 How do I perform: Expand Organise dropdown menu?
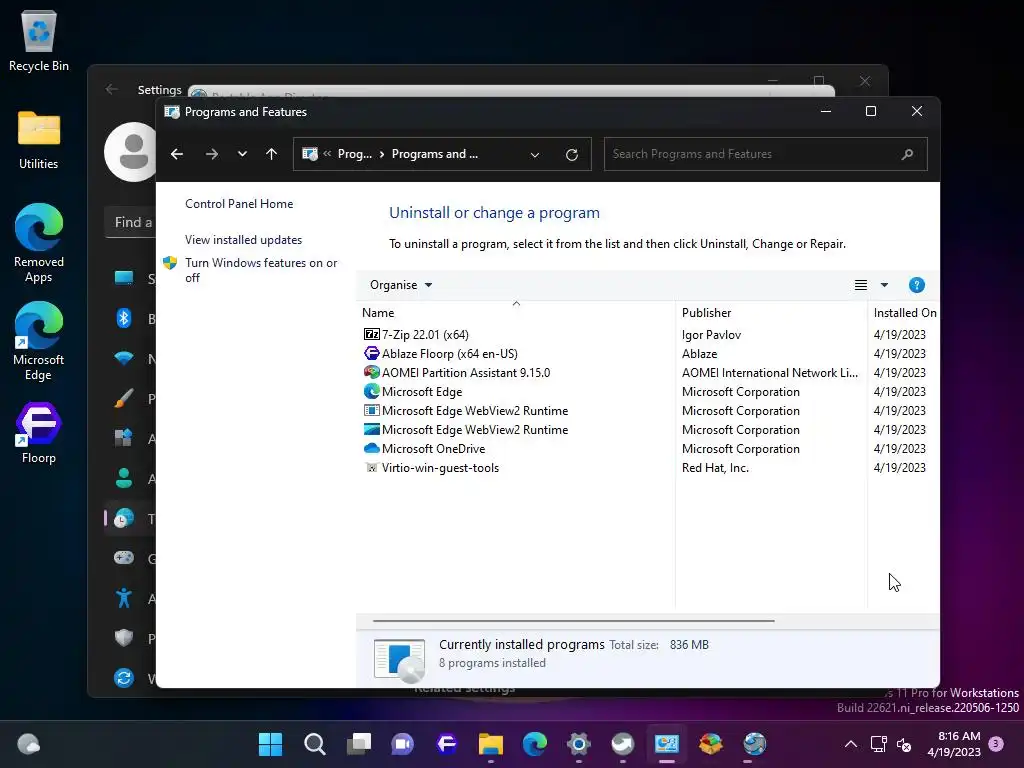[401, 285]
